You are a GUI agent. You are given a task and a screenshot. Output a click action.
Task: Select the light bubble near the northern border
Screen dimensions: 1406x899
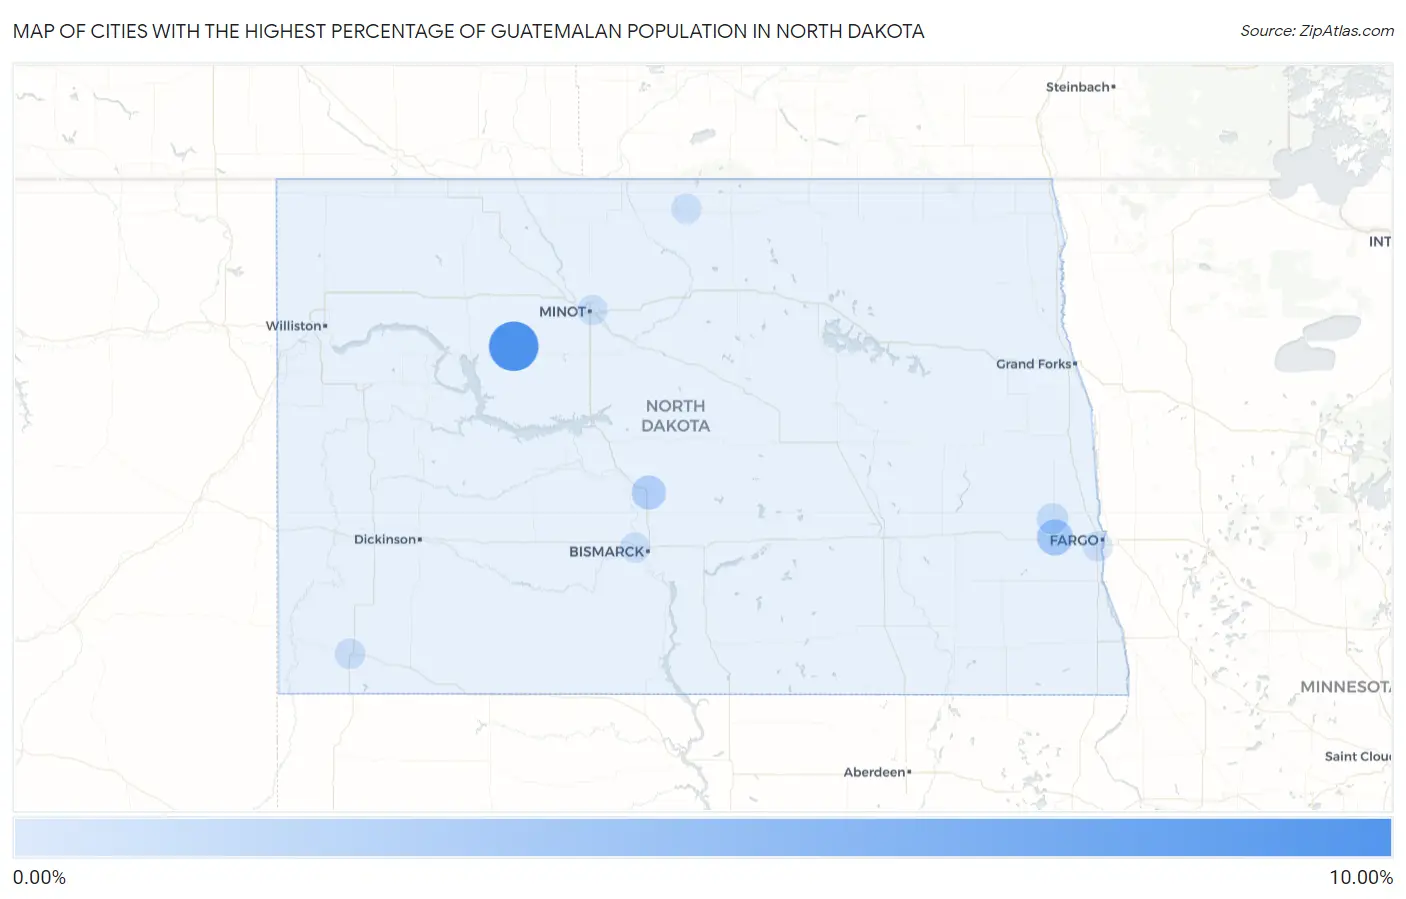[x=686, y=209]
